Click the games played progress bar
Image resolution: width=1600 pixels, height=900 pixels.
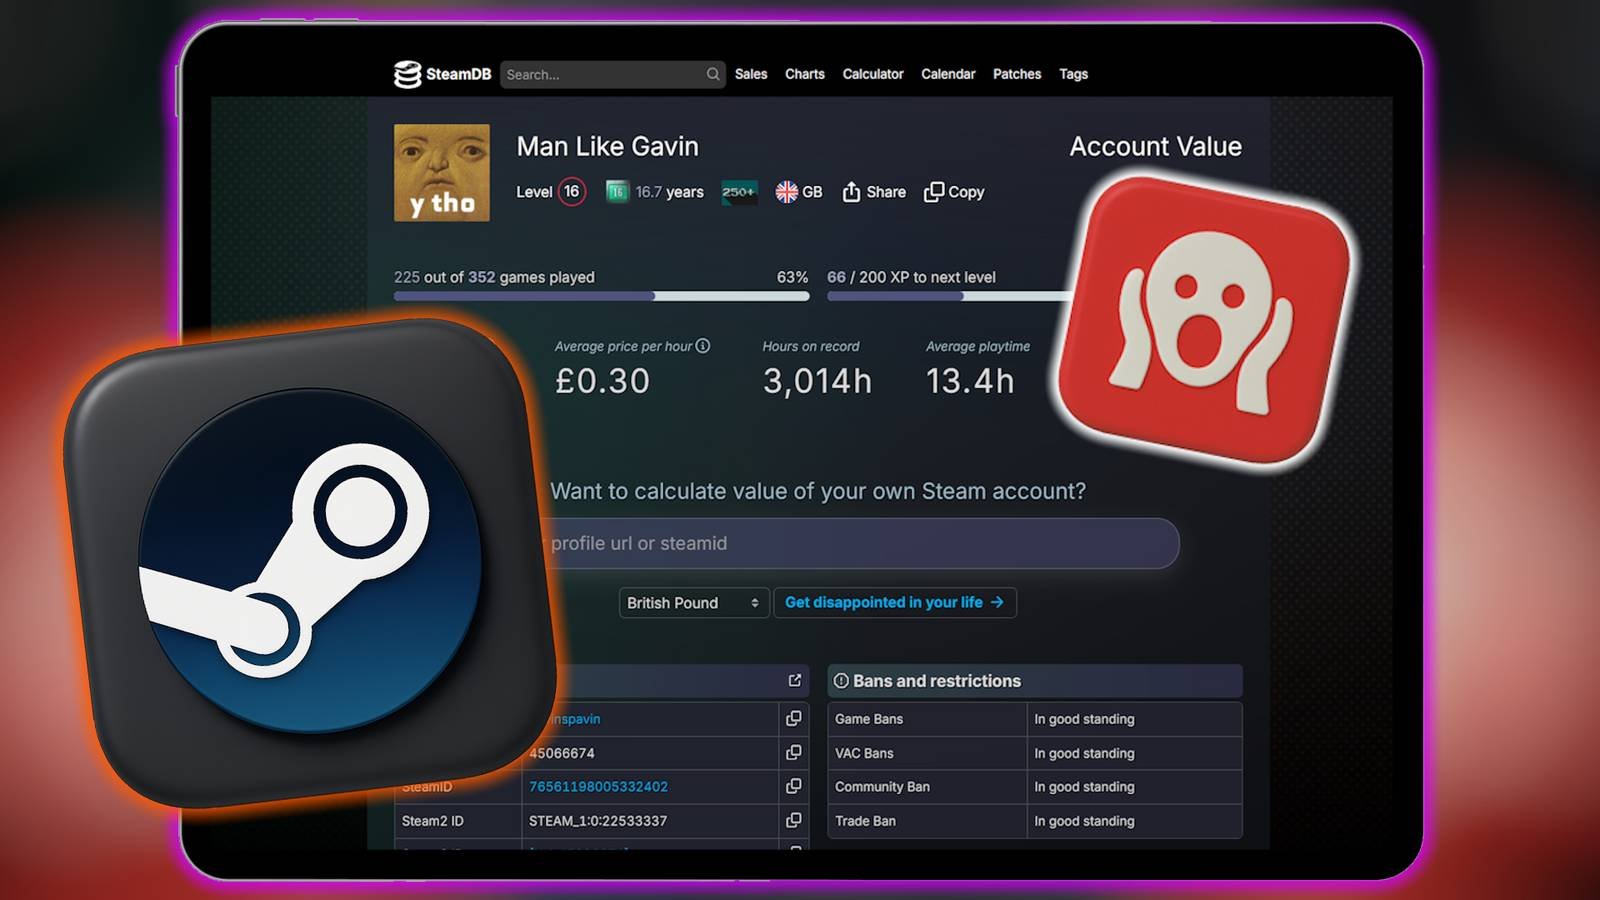coord(601,296)
